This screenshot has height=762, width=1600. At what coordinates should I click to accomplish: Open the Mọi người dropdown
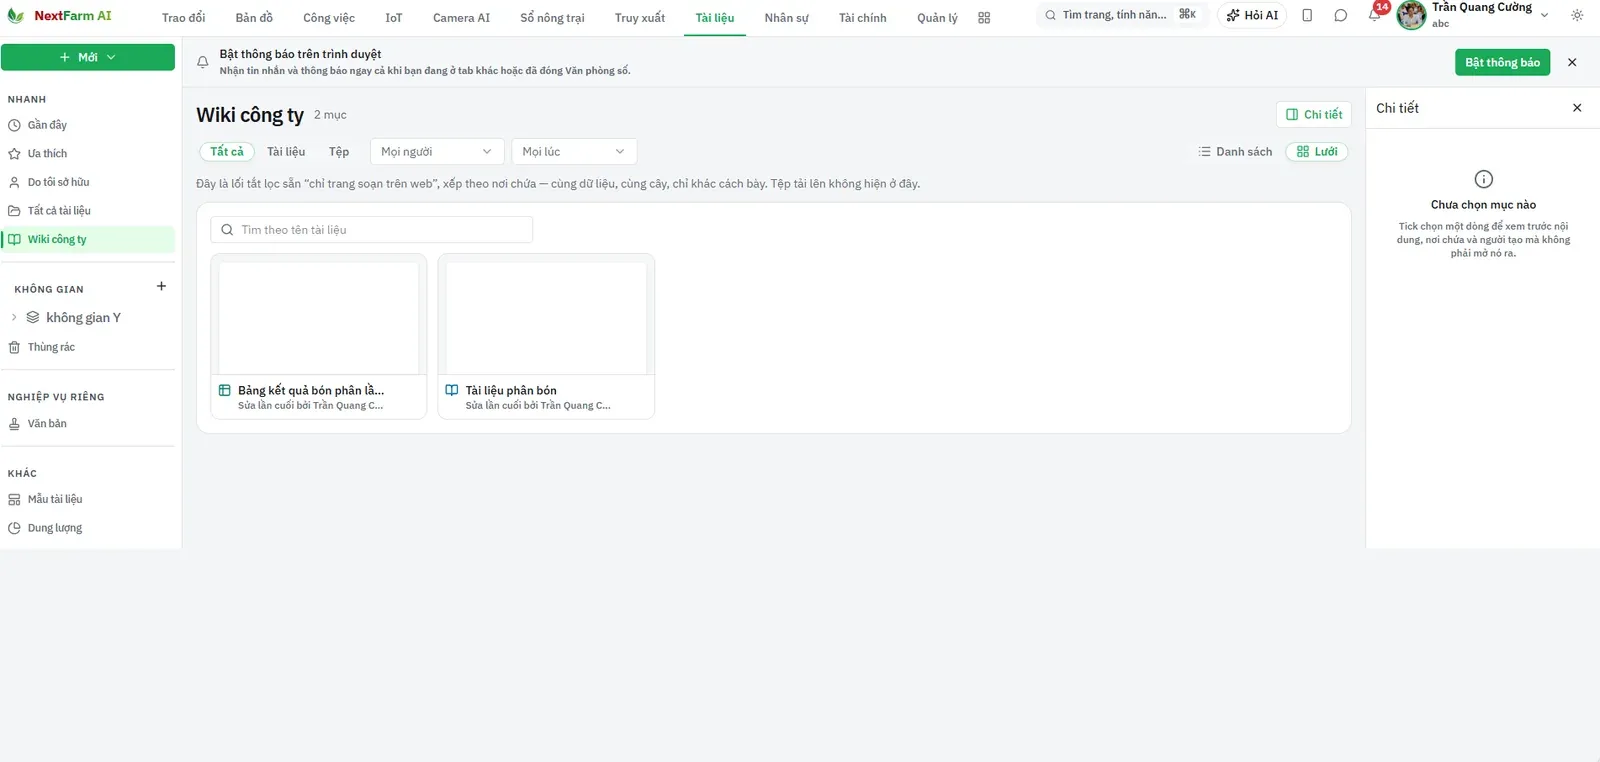tap(437, 152)
